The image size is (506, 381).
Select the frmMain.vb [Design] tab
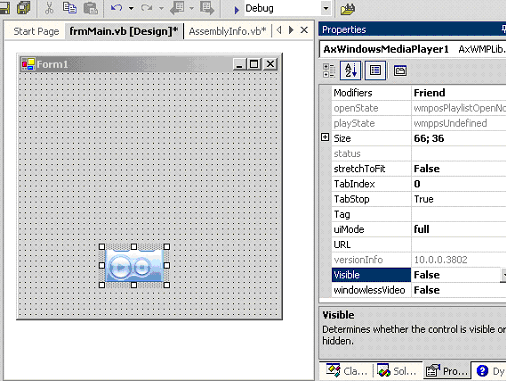pyautogui.click(x=124, y=31)
